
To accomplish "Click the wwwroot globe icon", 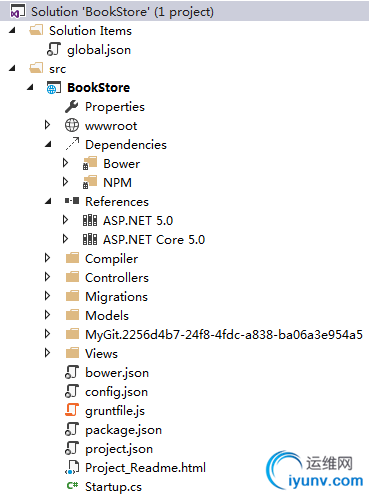I will coord(72,125).
